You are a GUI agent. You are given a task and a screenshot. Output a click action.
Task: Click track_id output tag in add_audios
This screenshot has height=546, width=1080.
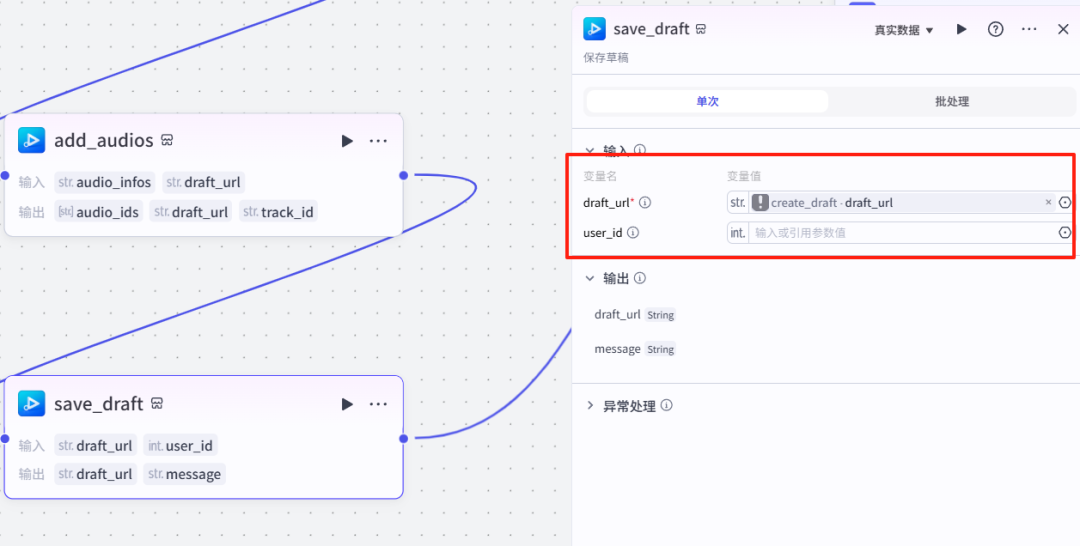(x=279, y=211)
